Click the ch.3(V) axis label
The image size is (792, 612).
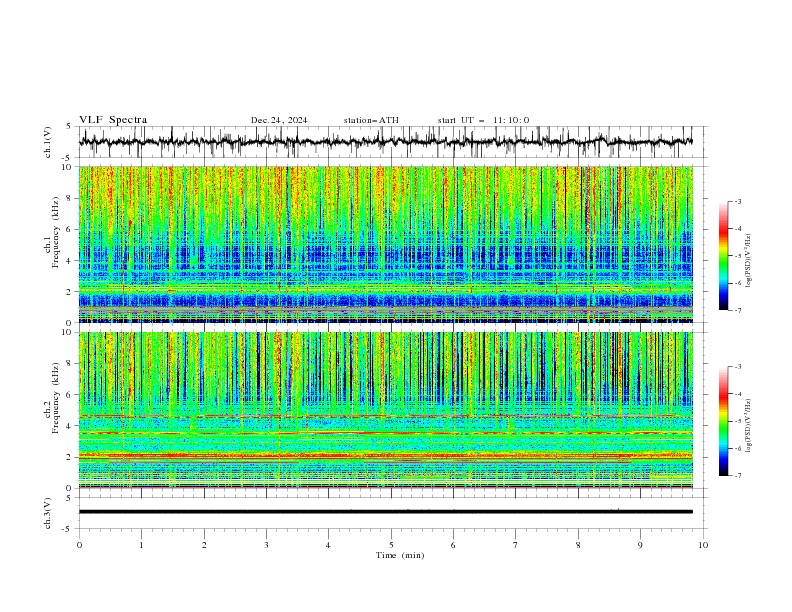[x=47, y=513]
